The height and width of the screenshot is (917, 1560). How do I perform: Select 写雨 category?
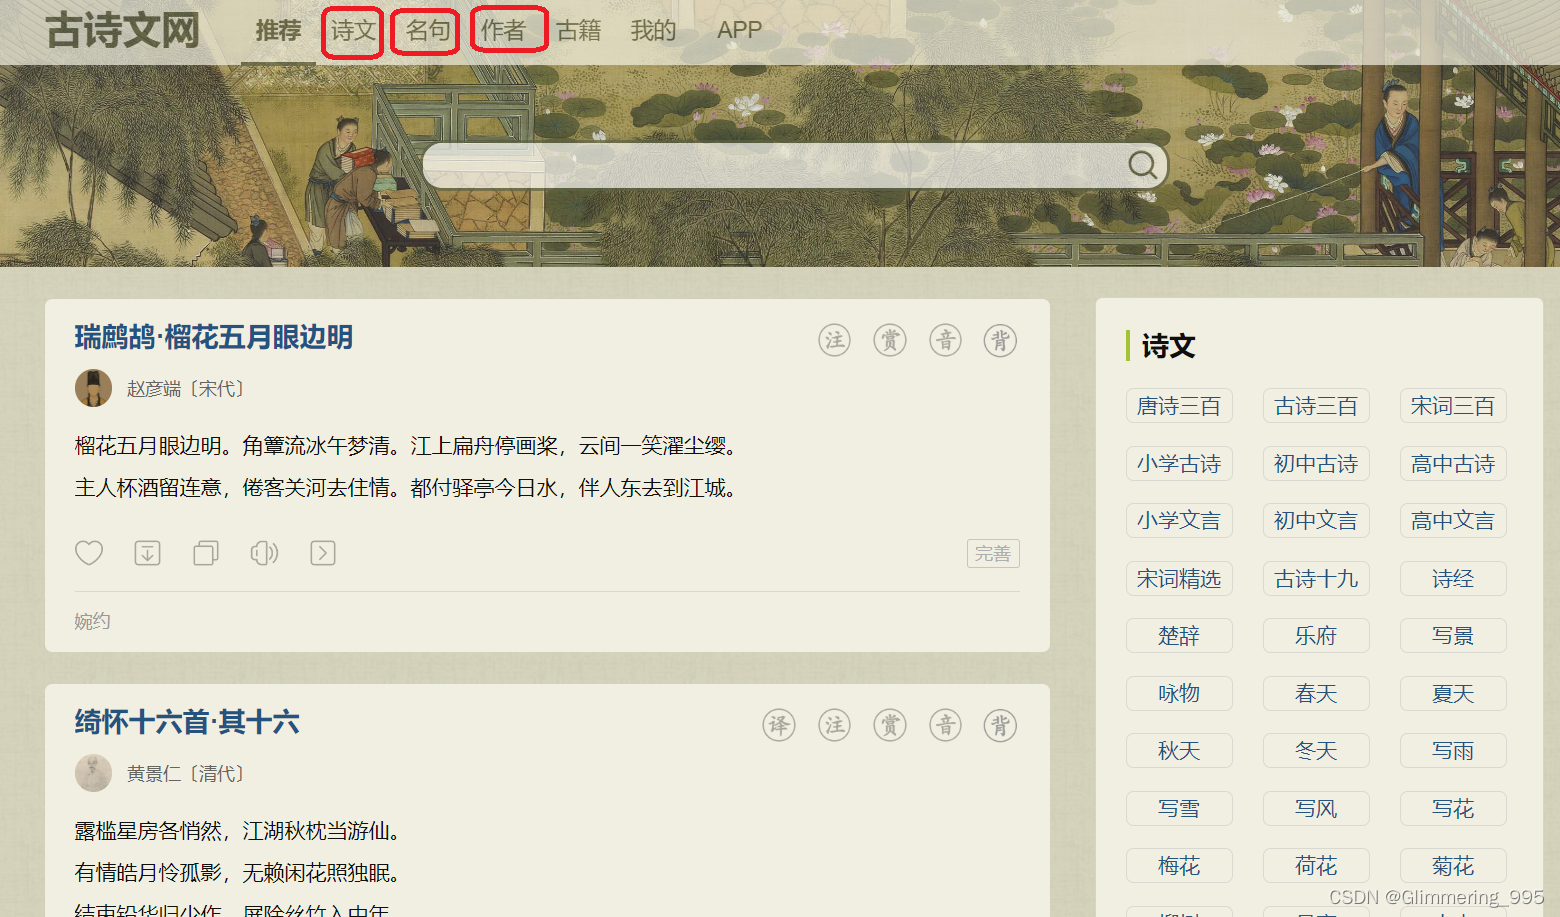[x=1453, y=751]
